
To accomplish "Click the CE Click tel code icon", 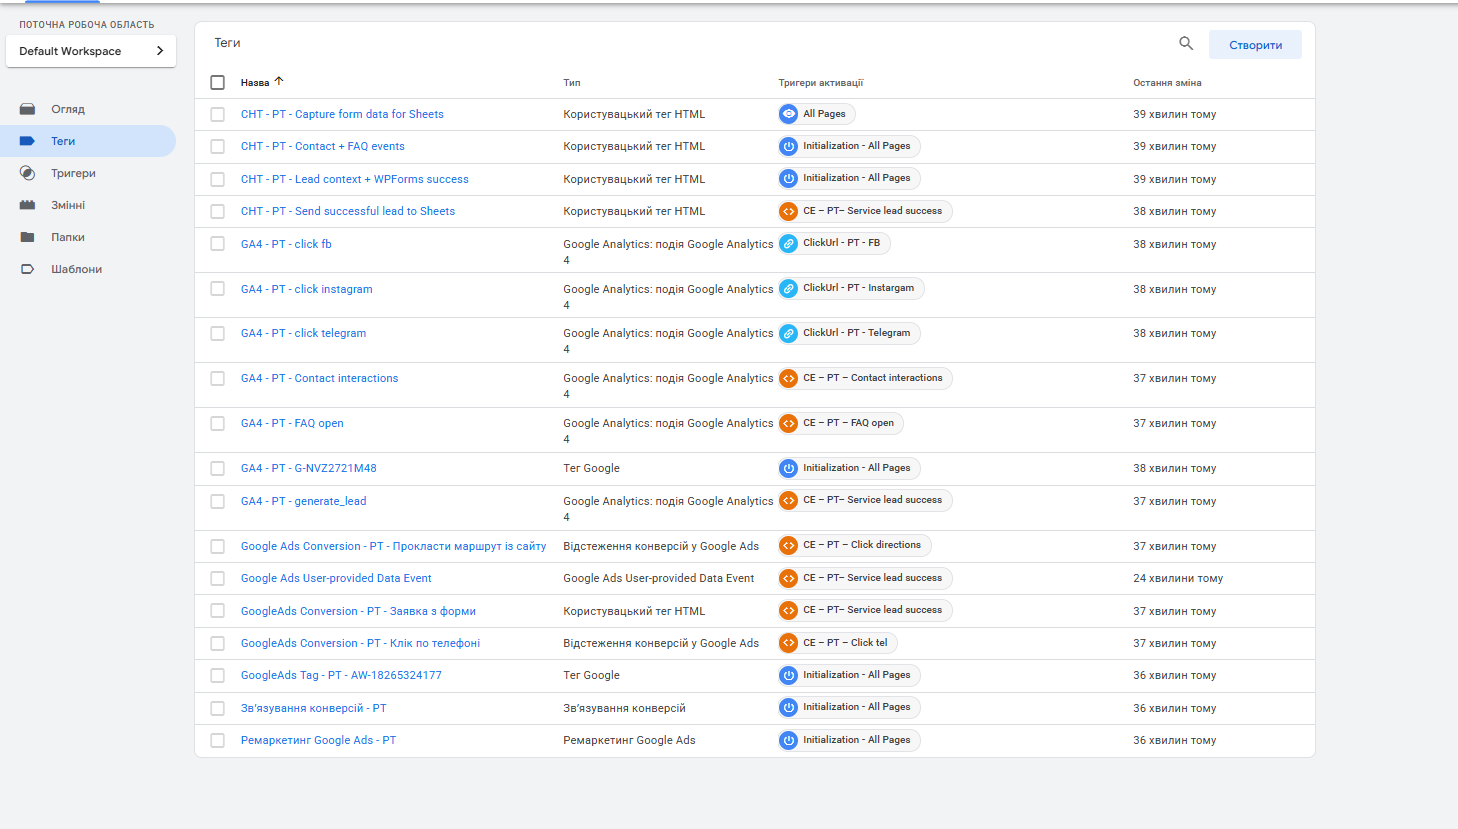I will (x=789, y=643).
